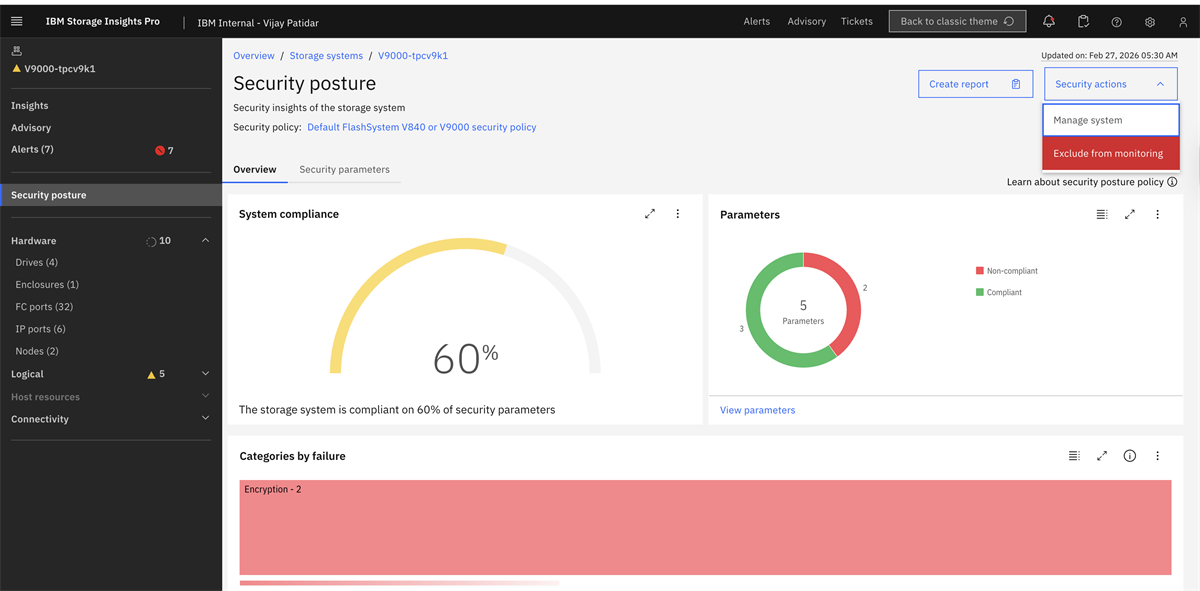1200x591 pixels.
Task: Click the loading icon beside Hardware 10
Action: [x=151, y=241]
